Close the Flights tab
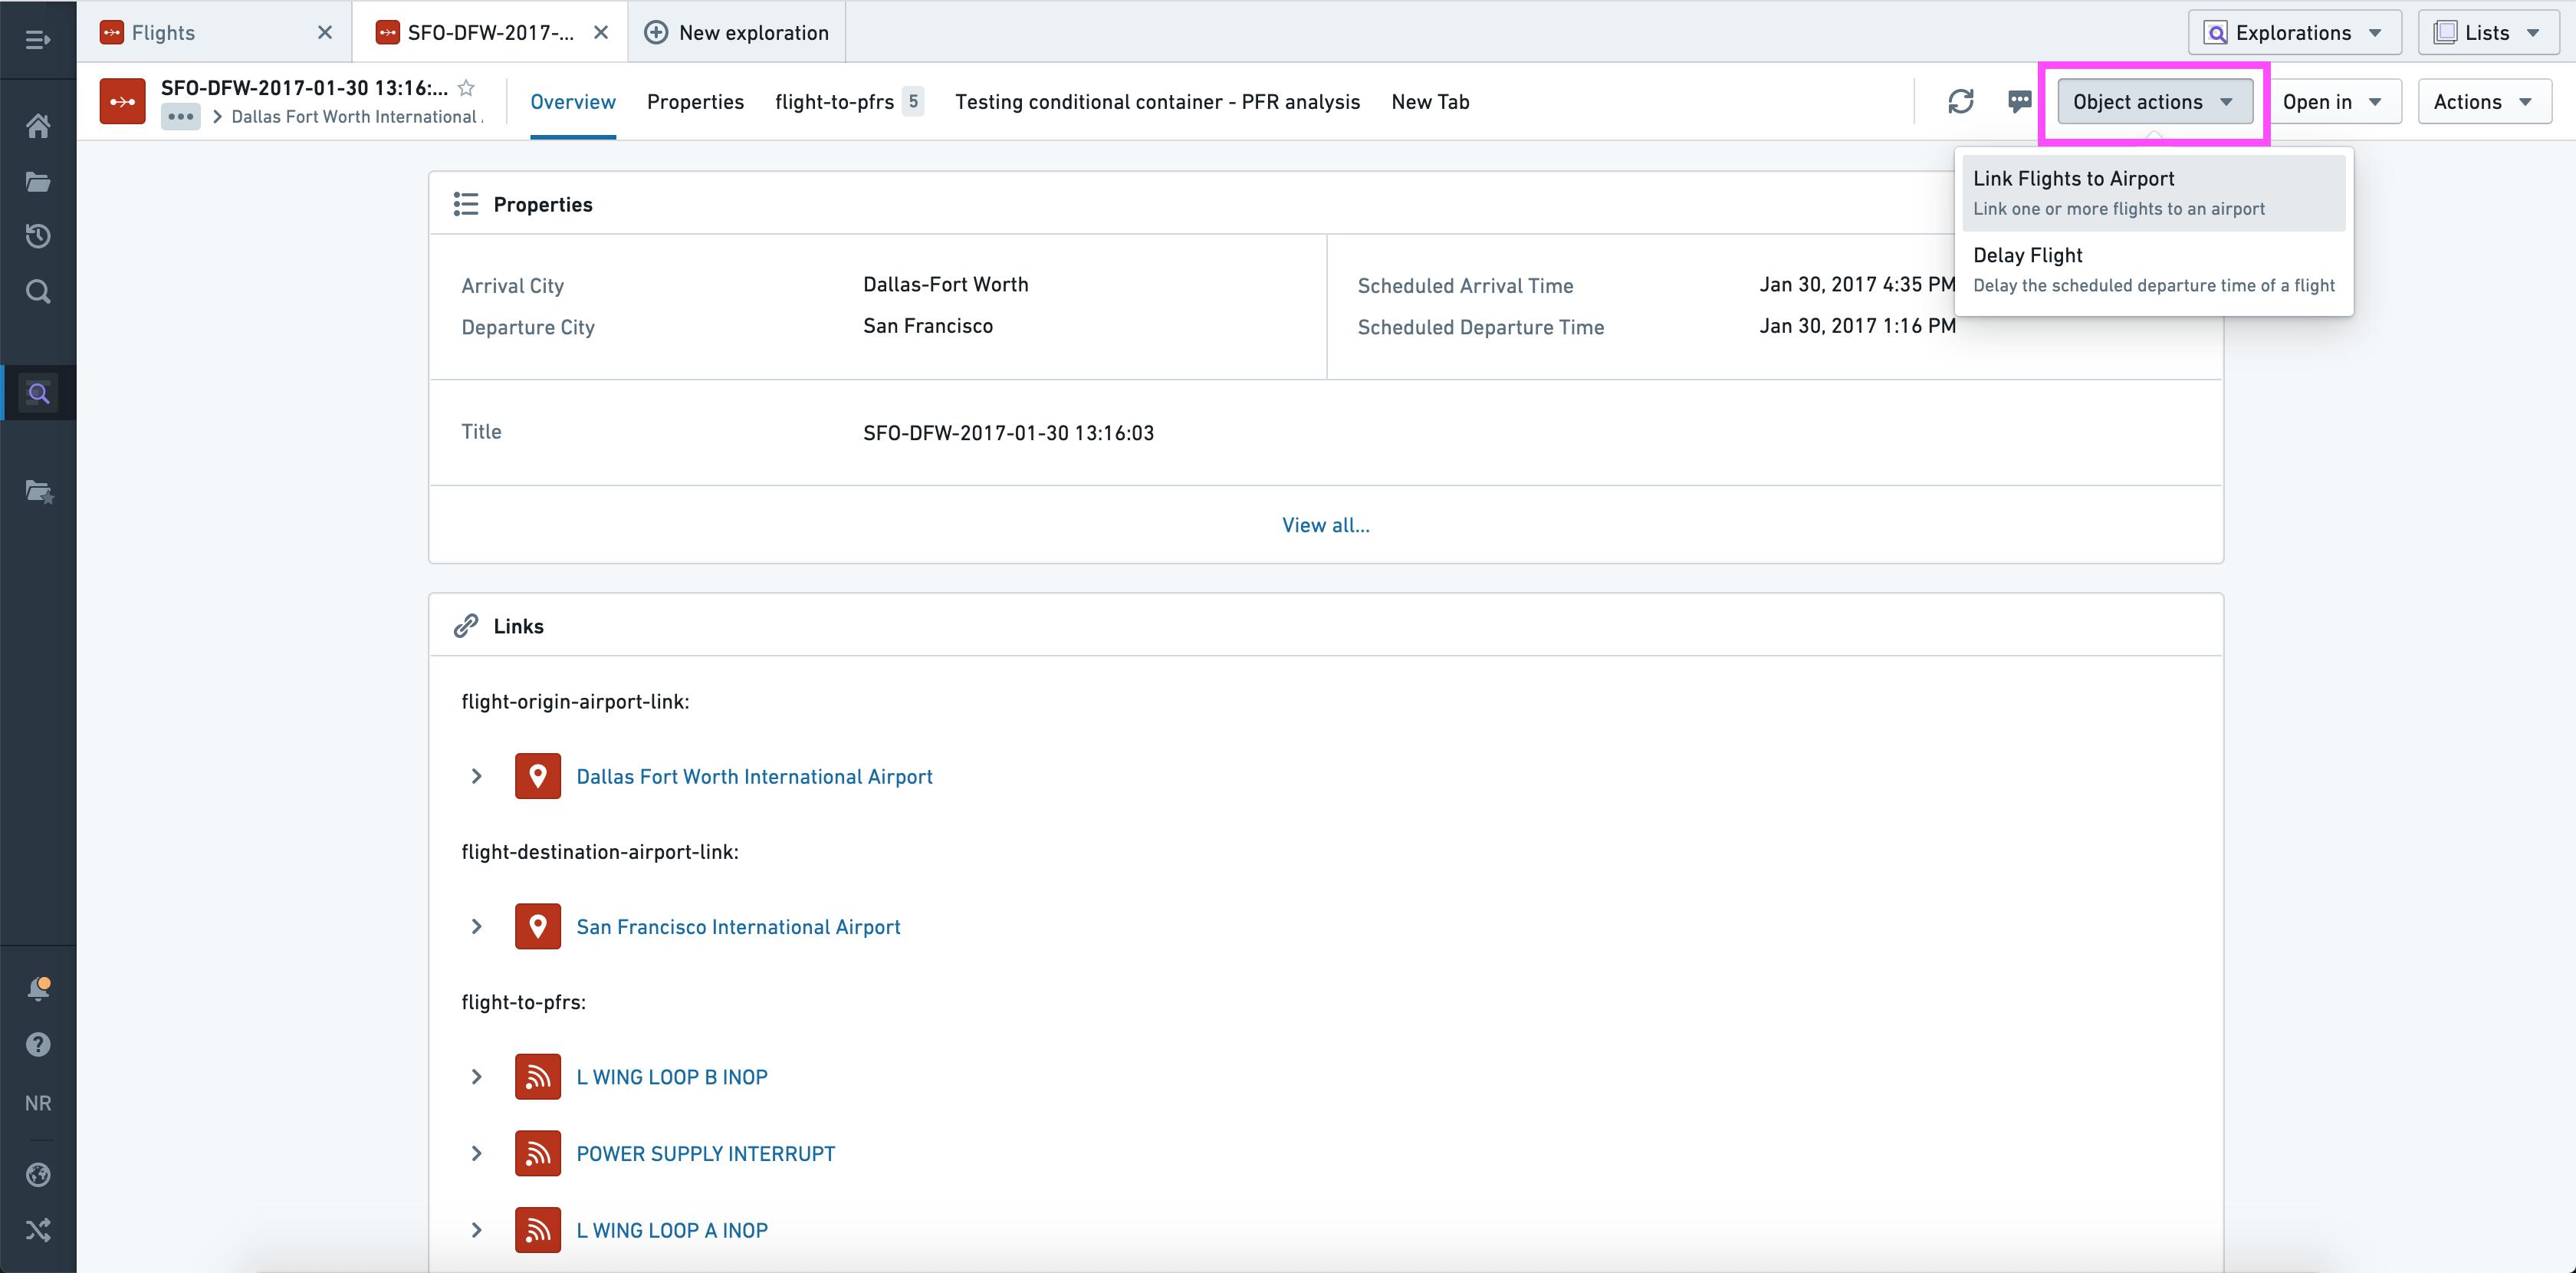The height and width of the screenshot is (1273, 2576). (325, 33)
